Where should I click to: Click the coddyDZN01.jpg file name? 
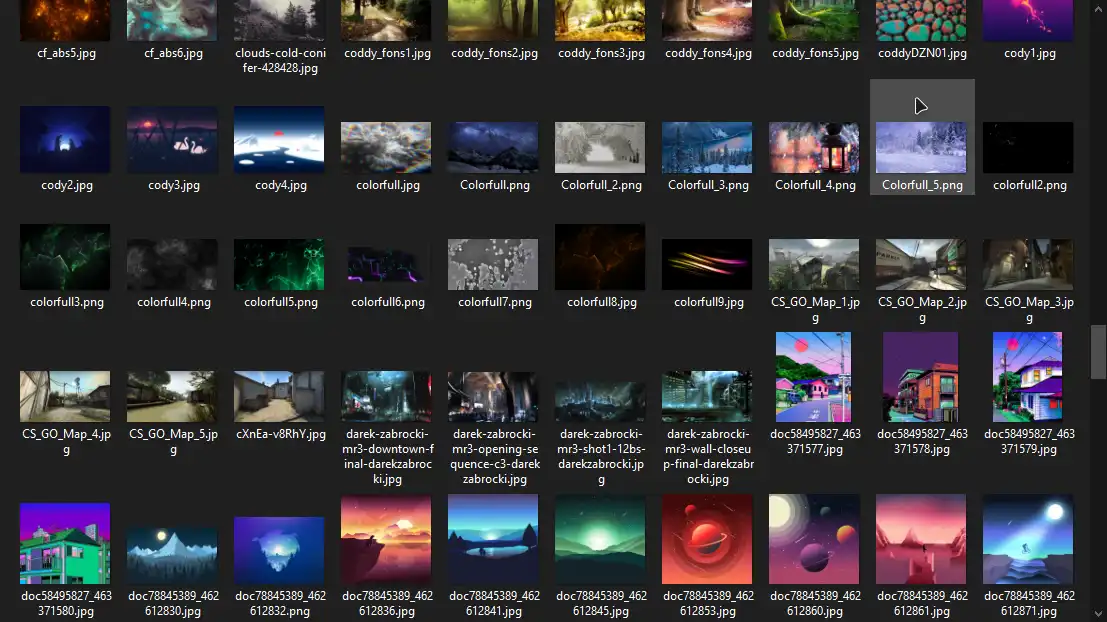922,53
